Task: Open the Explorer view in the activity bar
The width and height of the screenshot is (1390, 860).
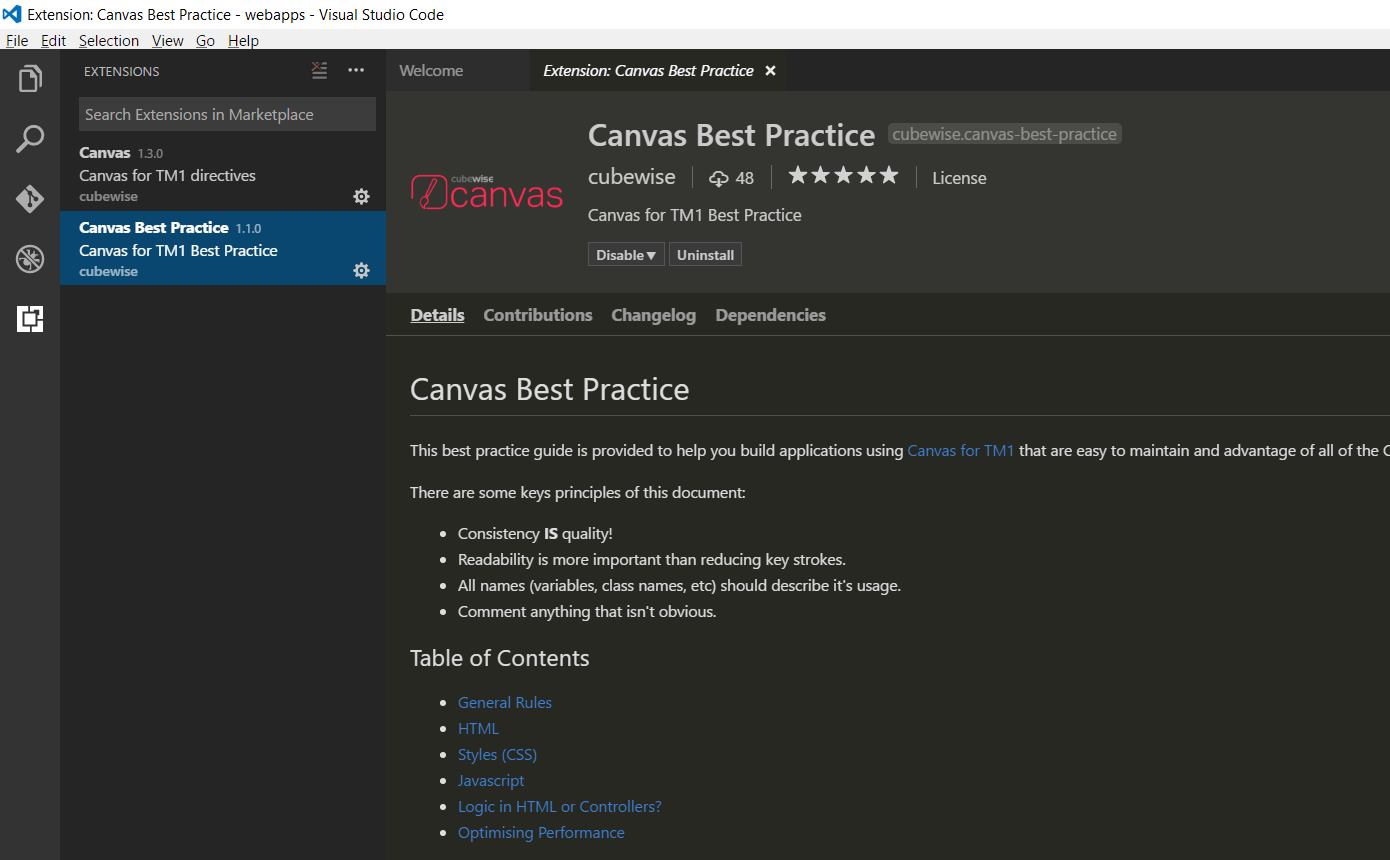Action: tap(29, 78)
